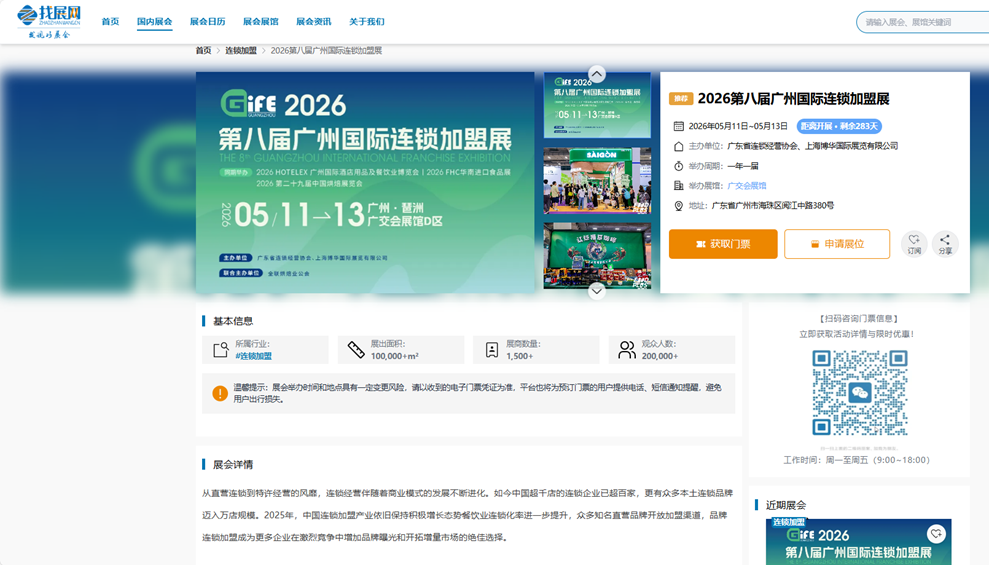
Task: Click the 工作时间 hours text under the QR code
Action: (857, 460)
